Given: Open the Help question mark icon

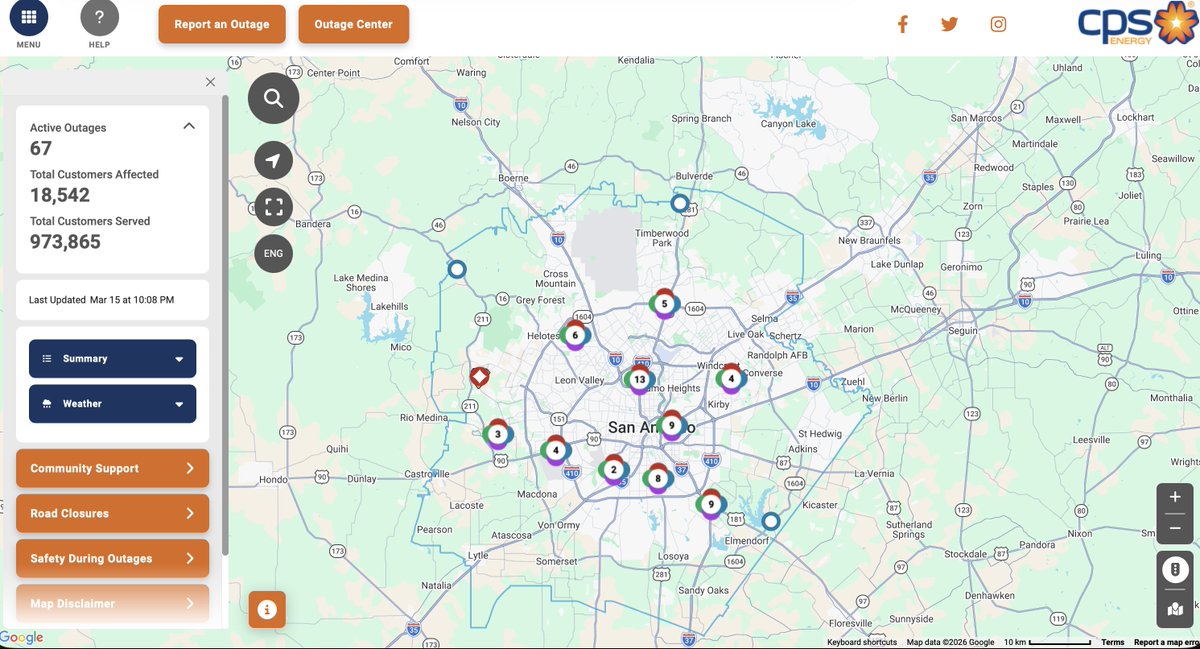Looking at the screenshot, I should coord(99,18).
